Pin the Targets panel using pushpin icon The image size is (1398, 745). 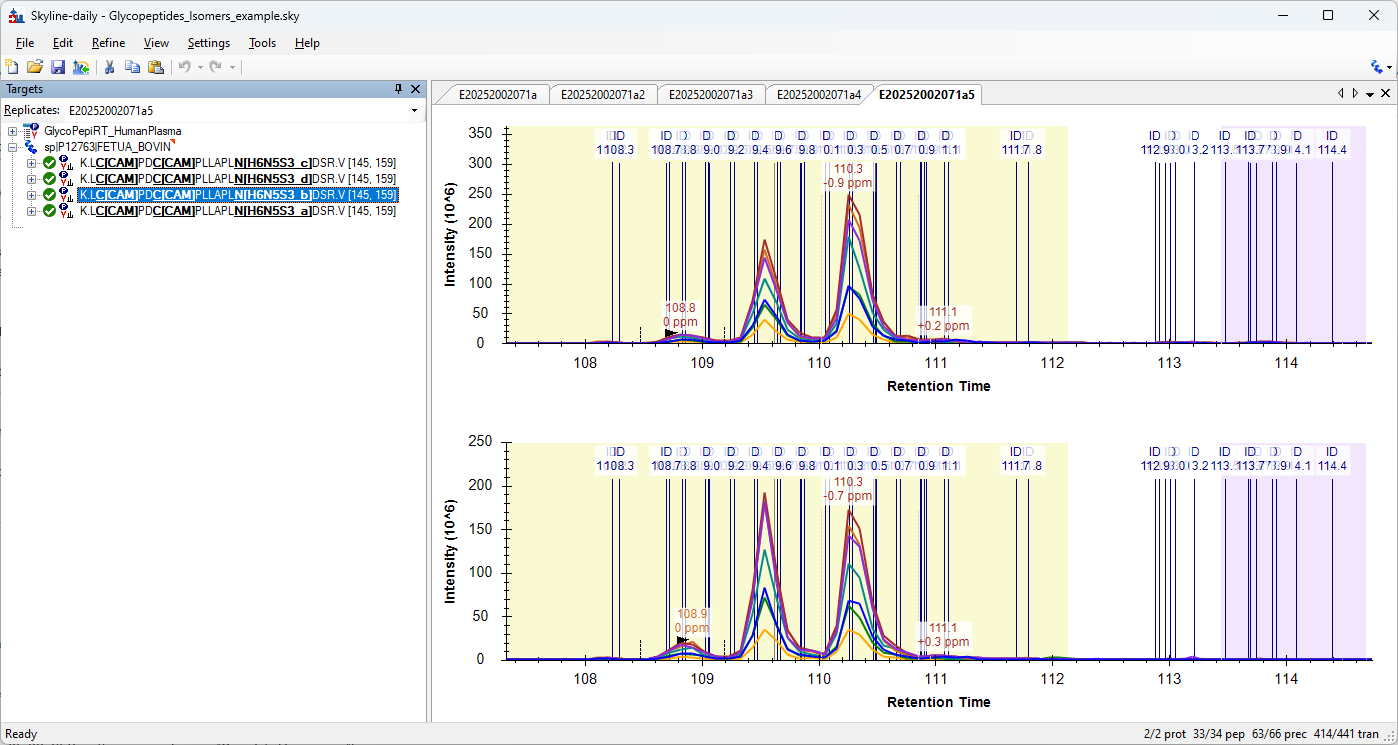tap(399, 89)
